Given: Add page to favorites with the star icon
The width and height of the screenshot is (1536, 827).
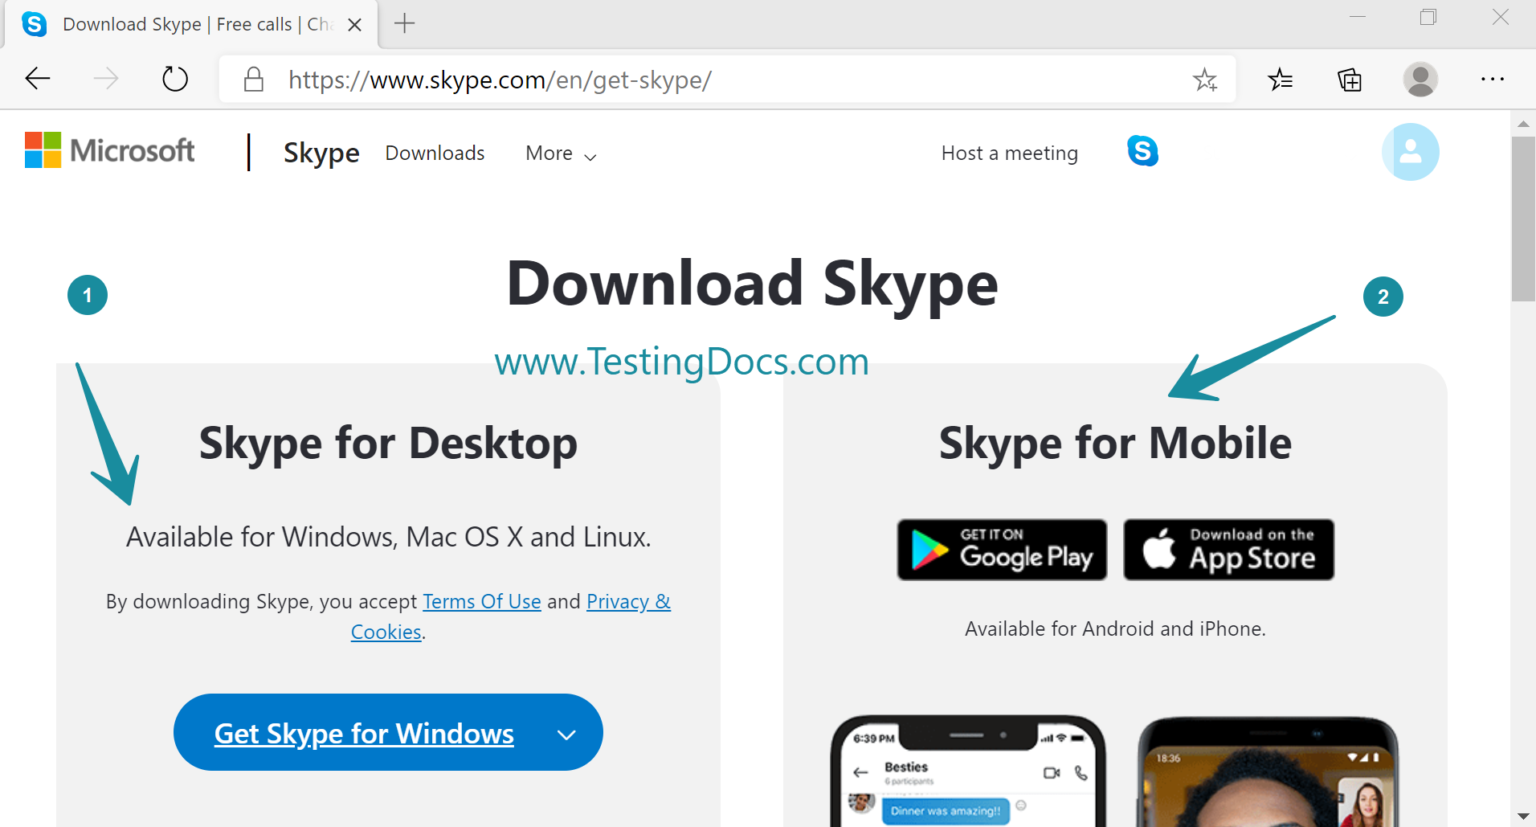Looking at the screenshot, I should pyautogui.click(x=1205, y=79).
